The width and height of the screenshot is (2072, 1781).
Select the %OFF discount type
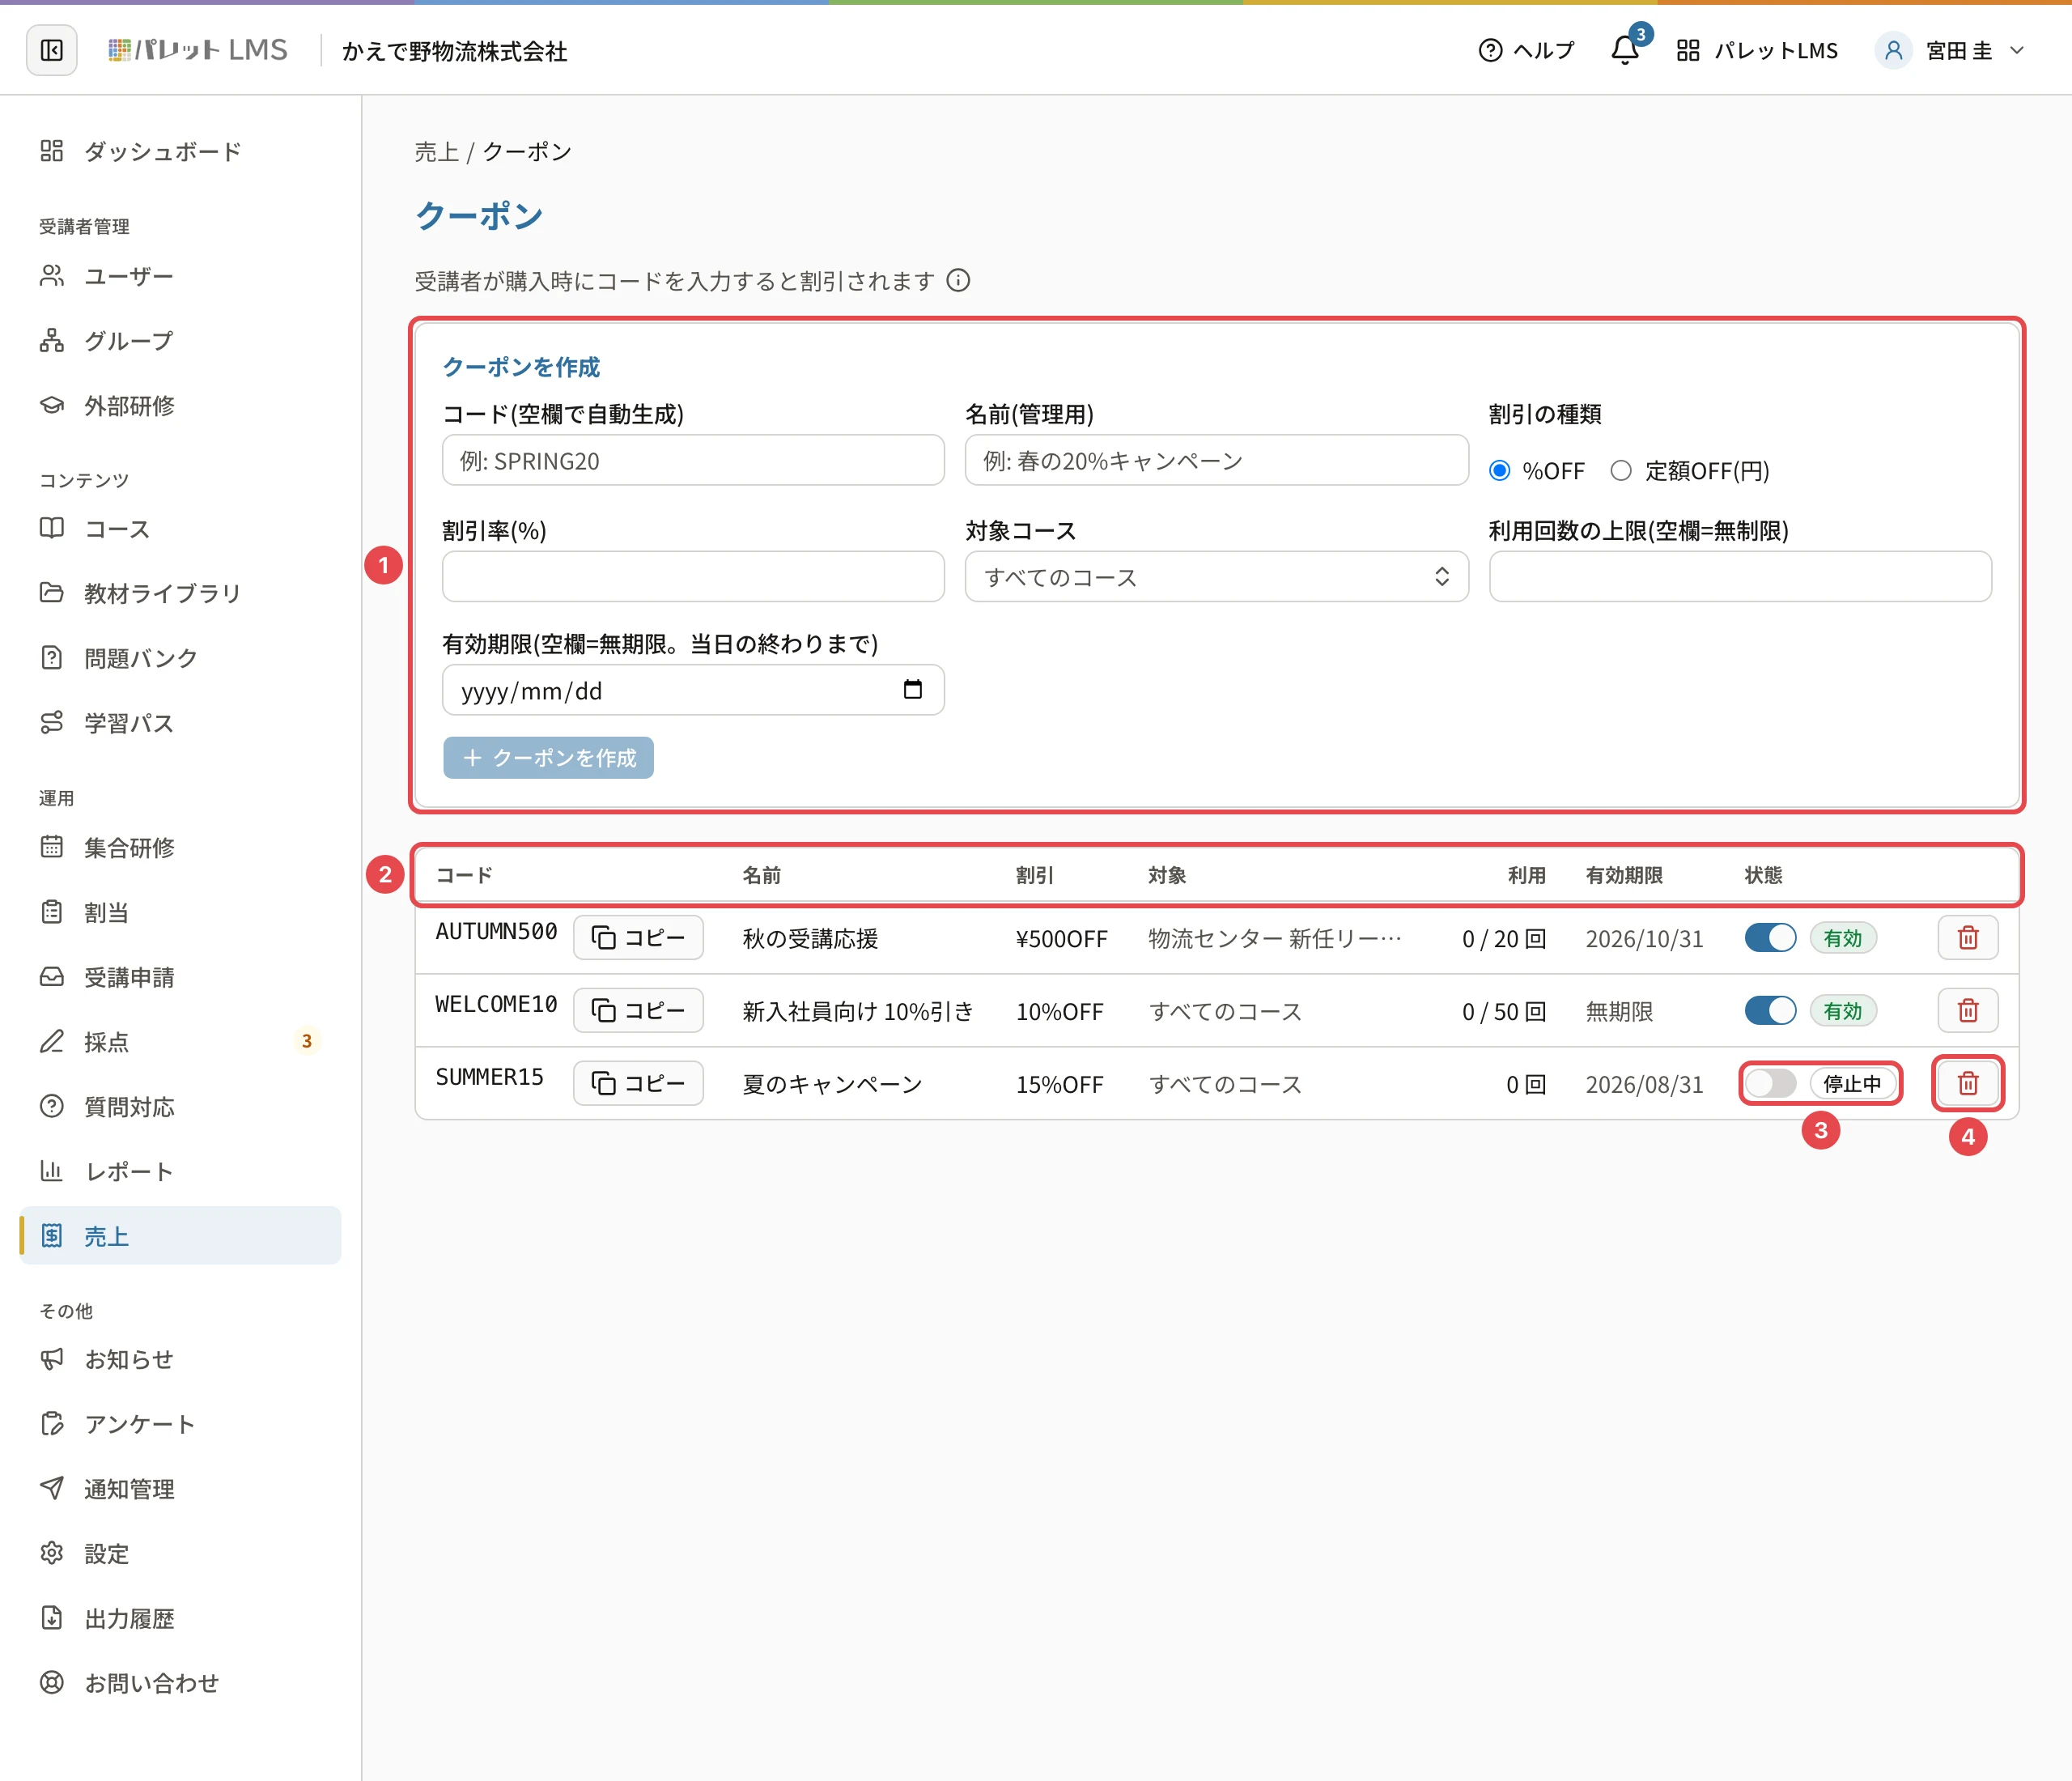pyautogui.click(x=1499, y=470)
